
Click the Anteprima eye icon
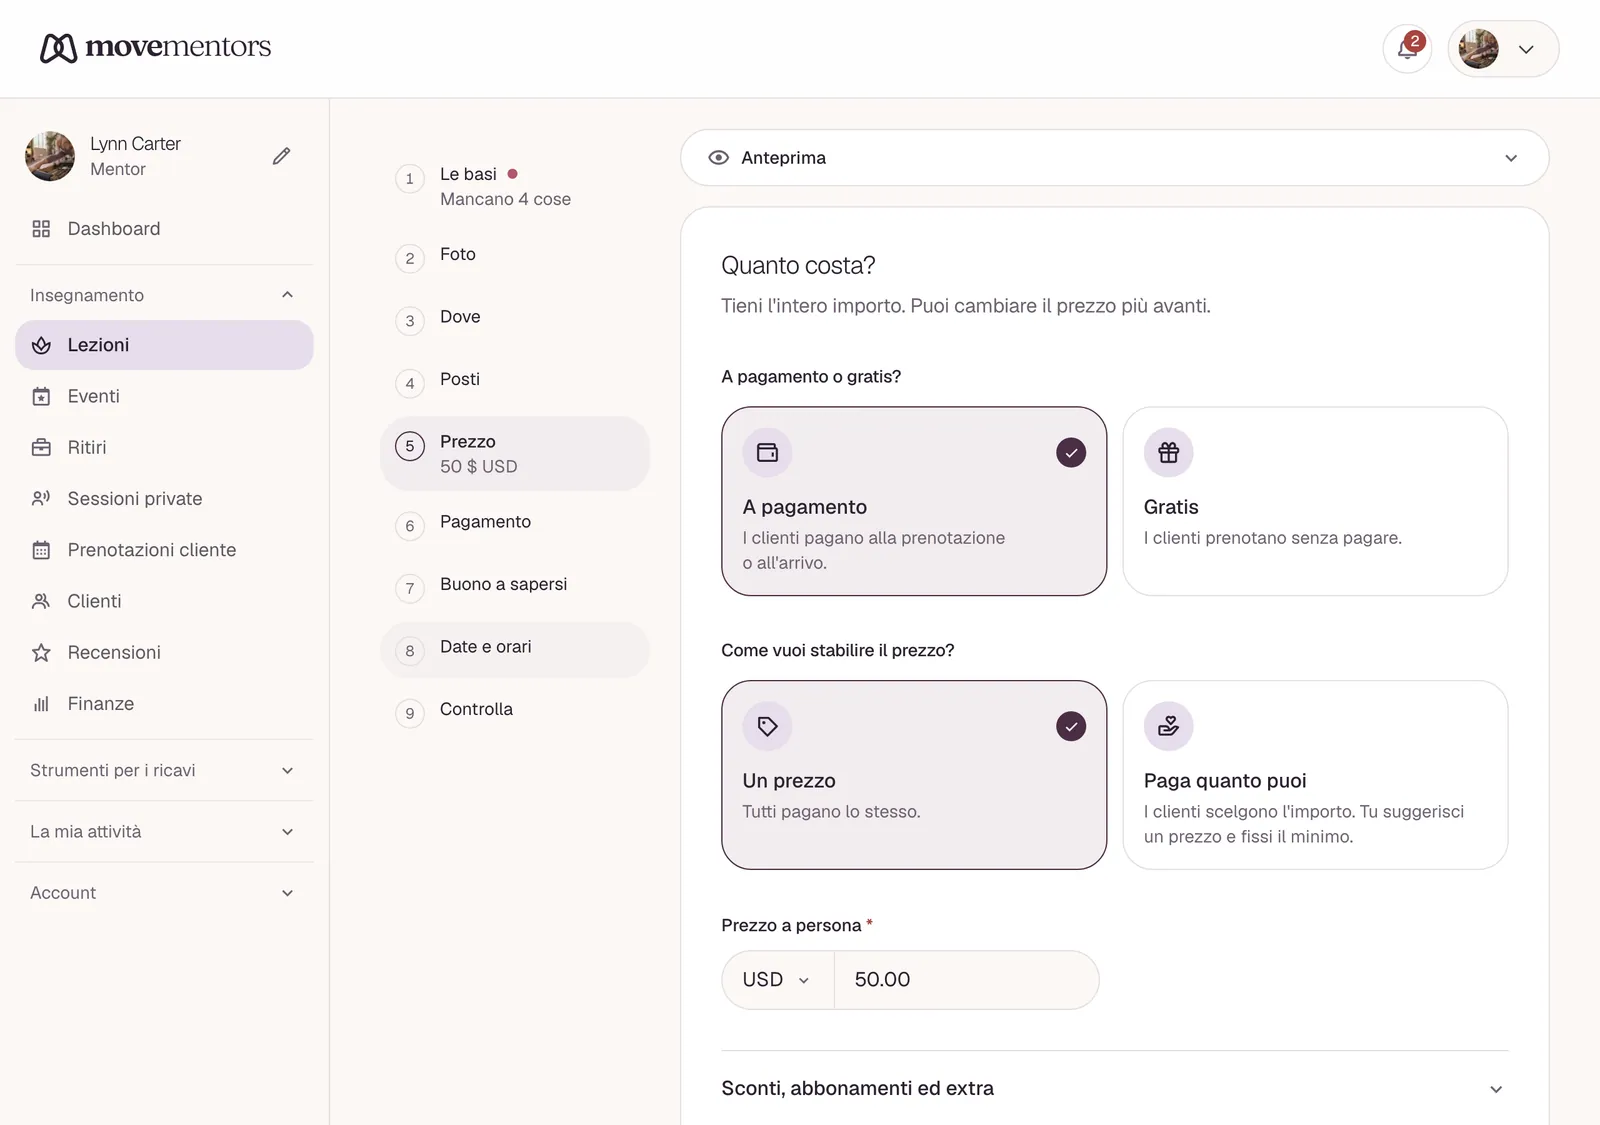coord(719,158)
